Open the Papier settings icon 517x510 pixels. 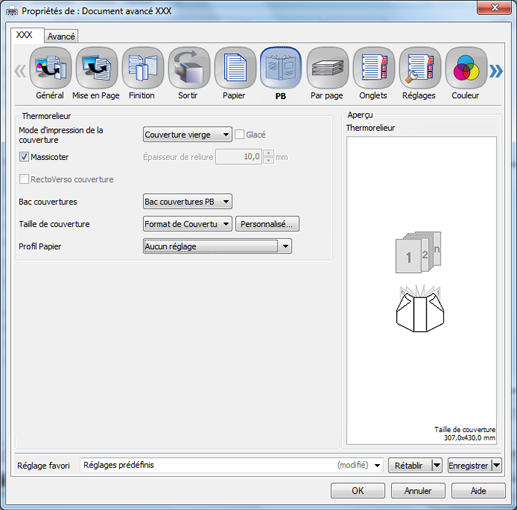[235, 68]
